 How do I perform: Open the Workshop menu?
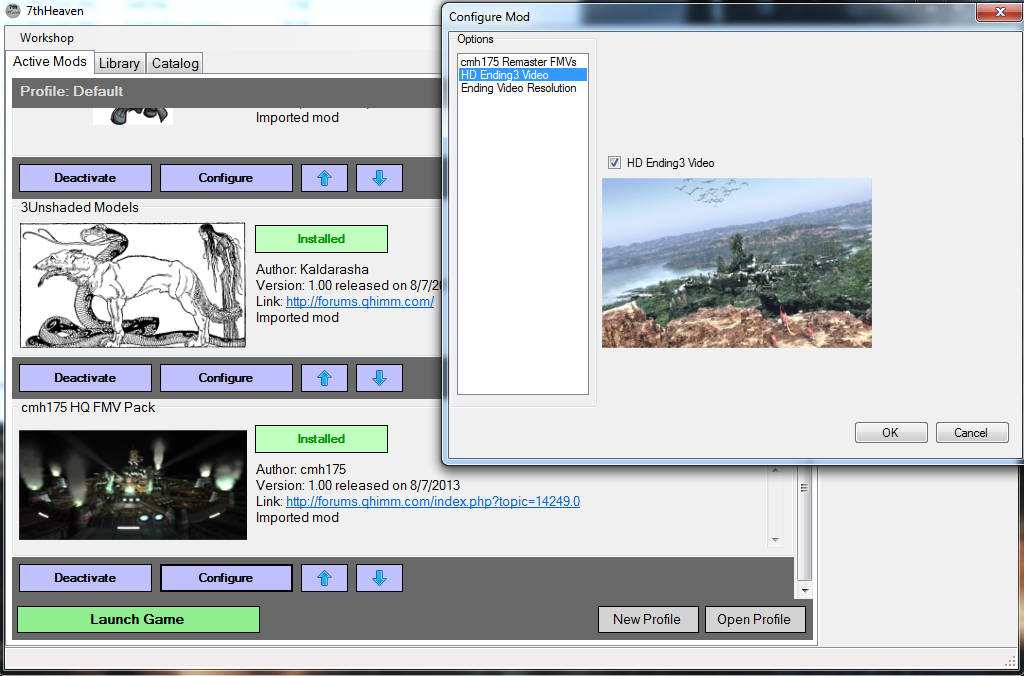tap(47, 38)
